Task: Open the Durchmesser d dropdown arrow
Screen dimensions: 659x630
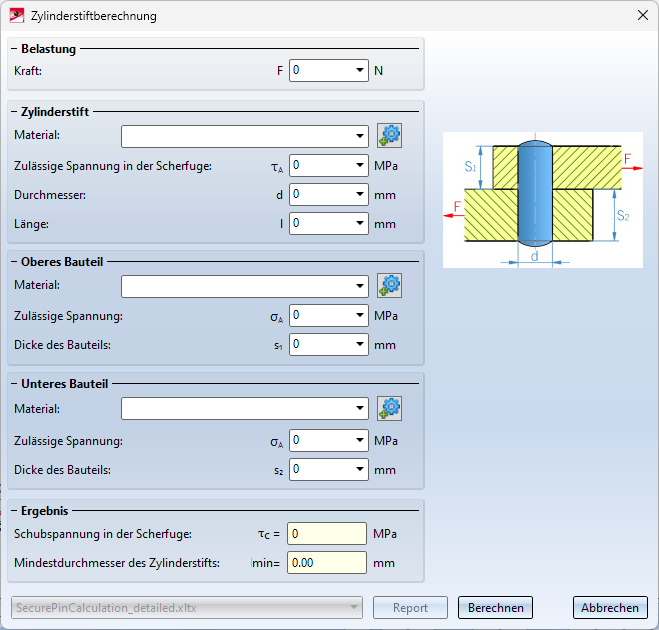Action: 360,194
